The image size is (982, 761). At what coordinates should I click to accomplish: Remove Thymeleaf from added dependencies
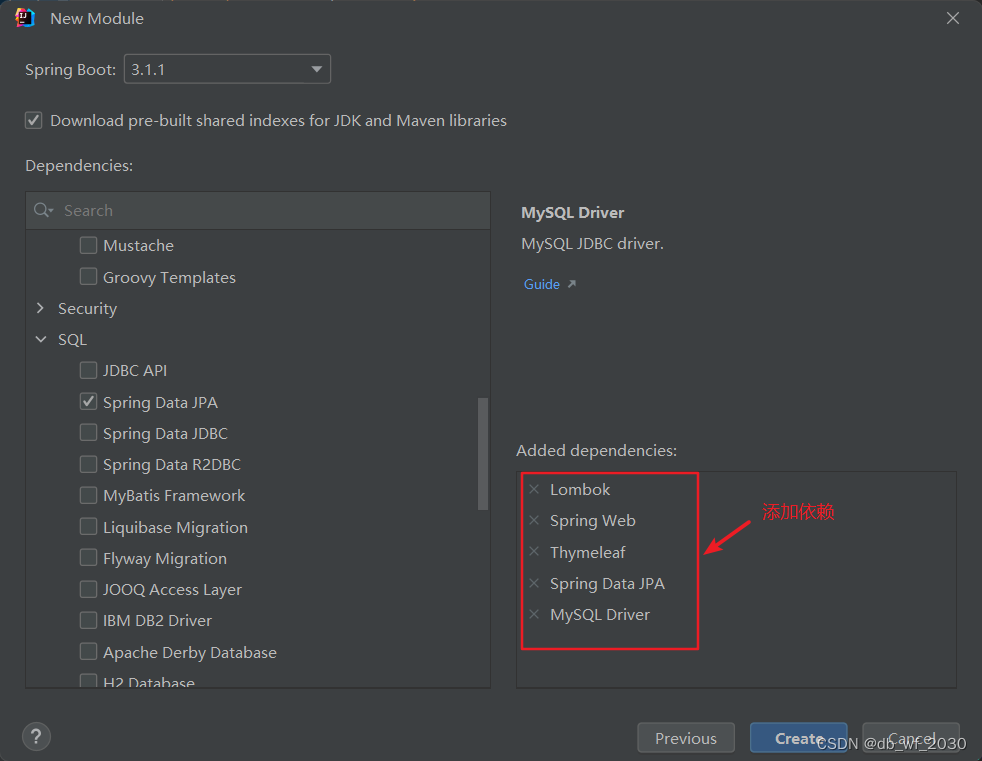(x=534, y=552)
